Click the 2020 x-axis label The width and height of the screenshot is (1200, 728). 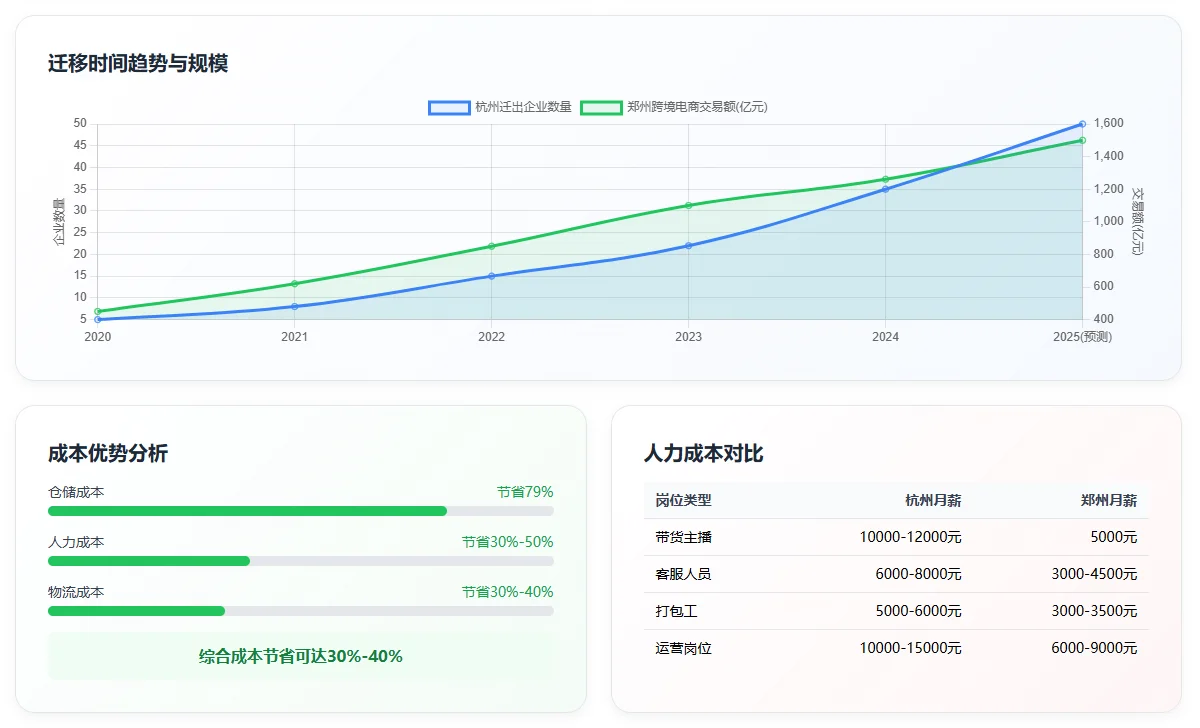tap(98, 337)
